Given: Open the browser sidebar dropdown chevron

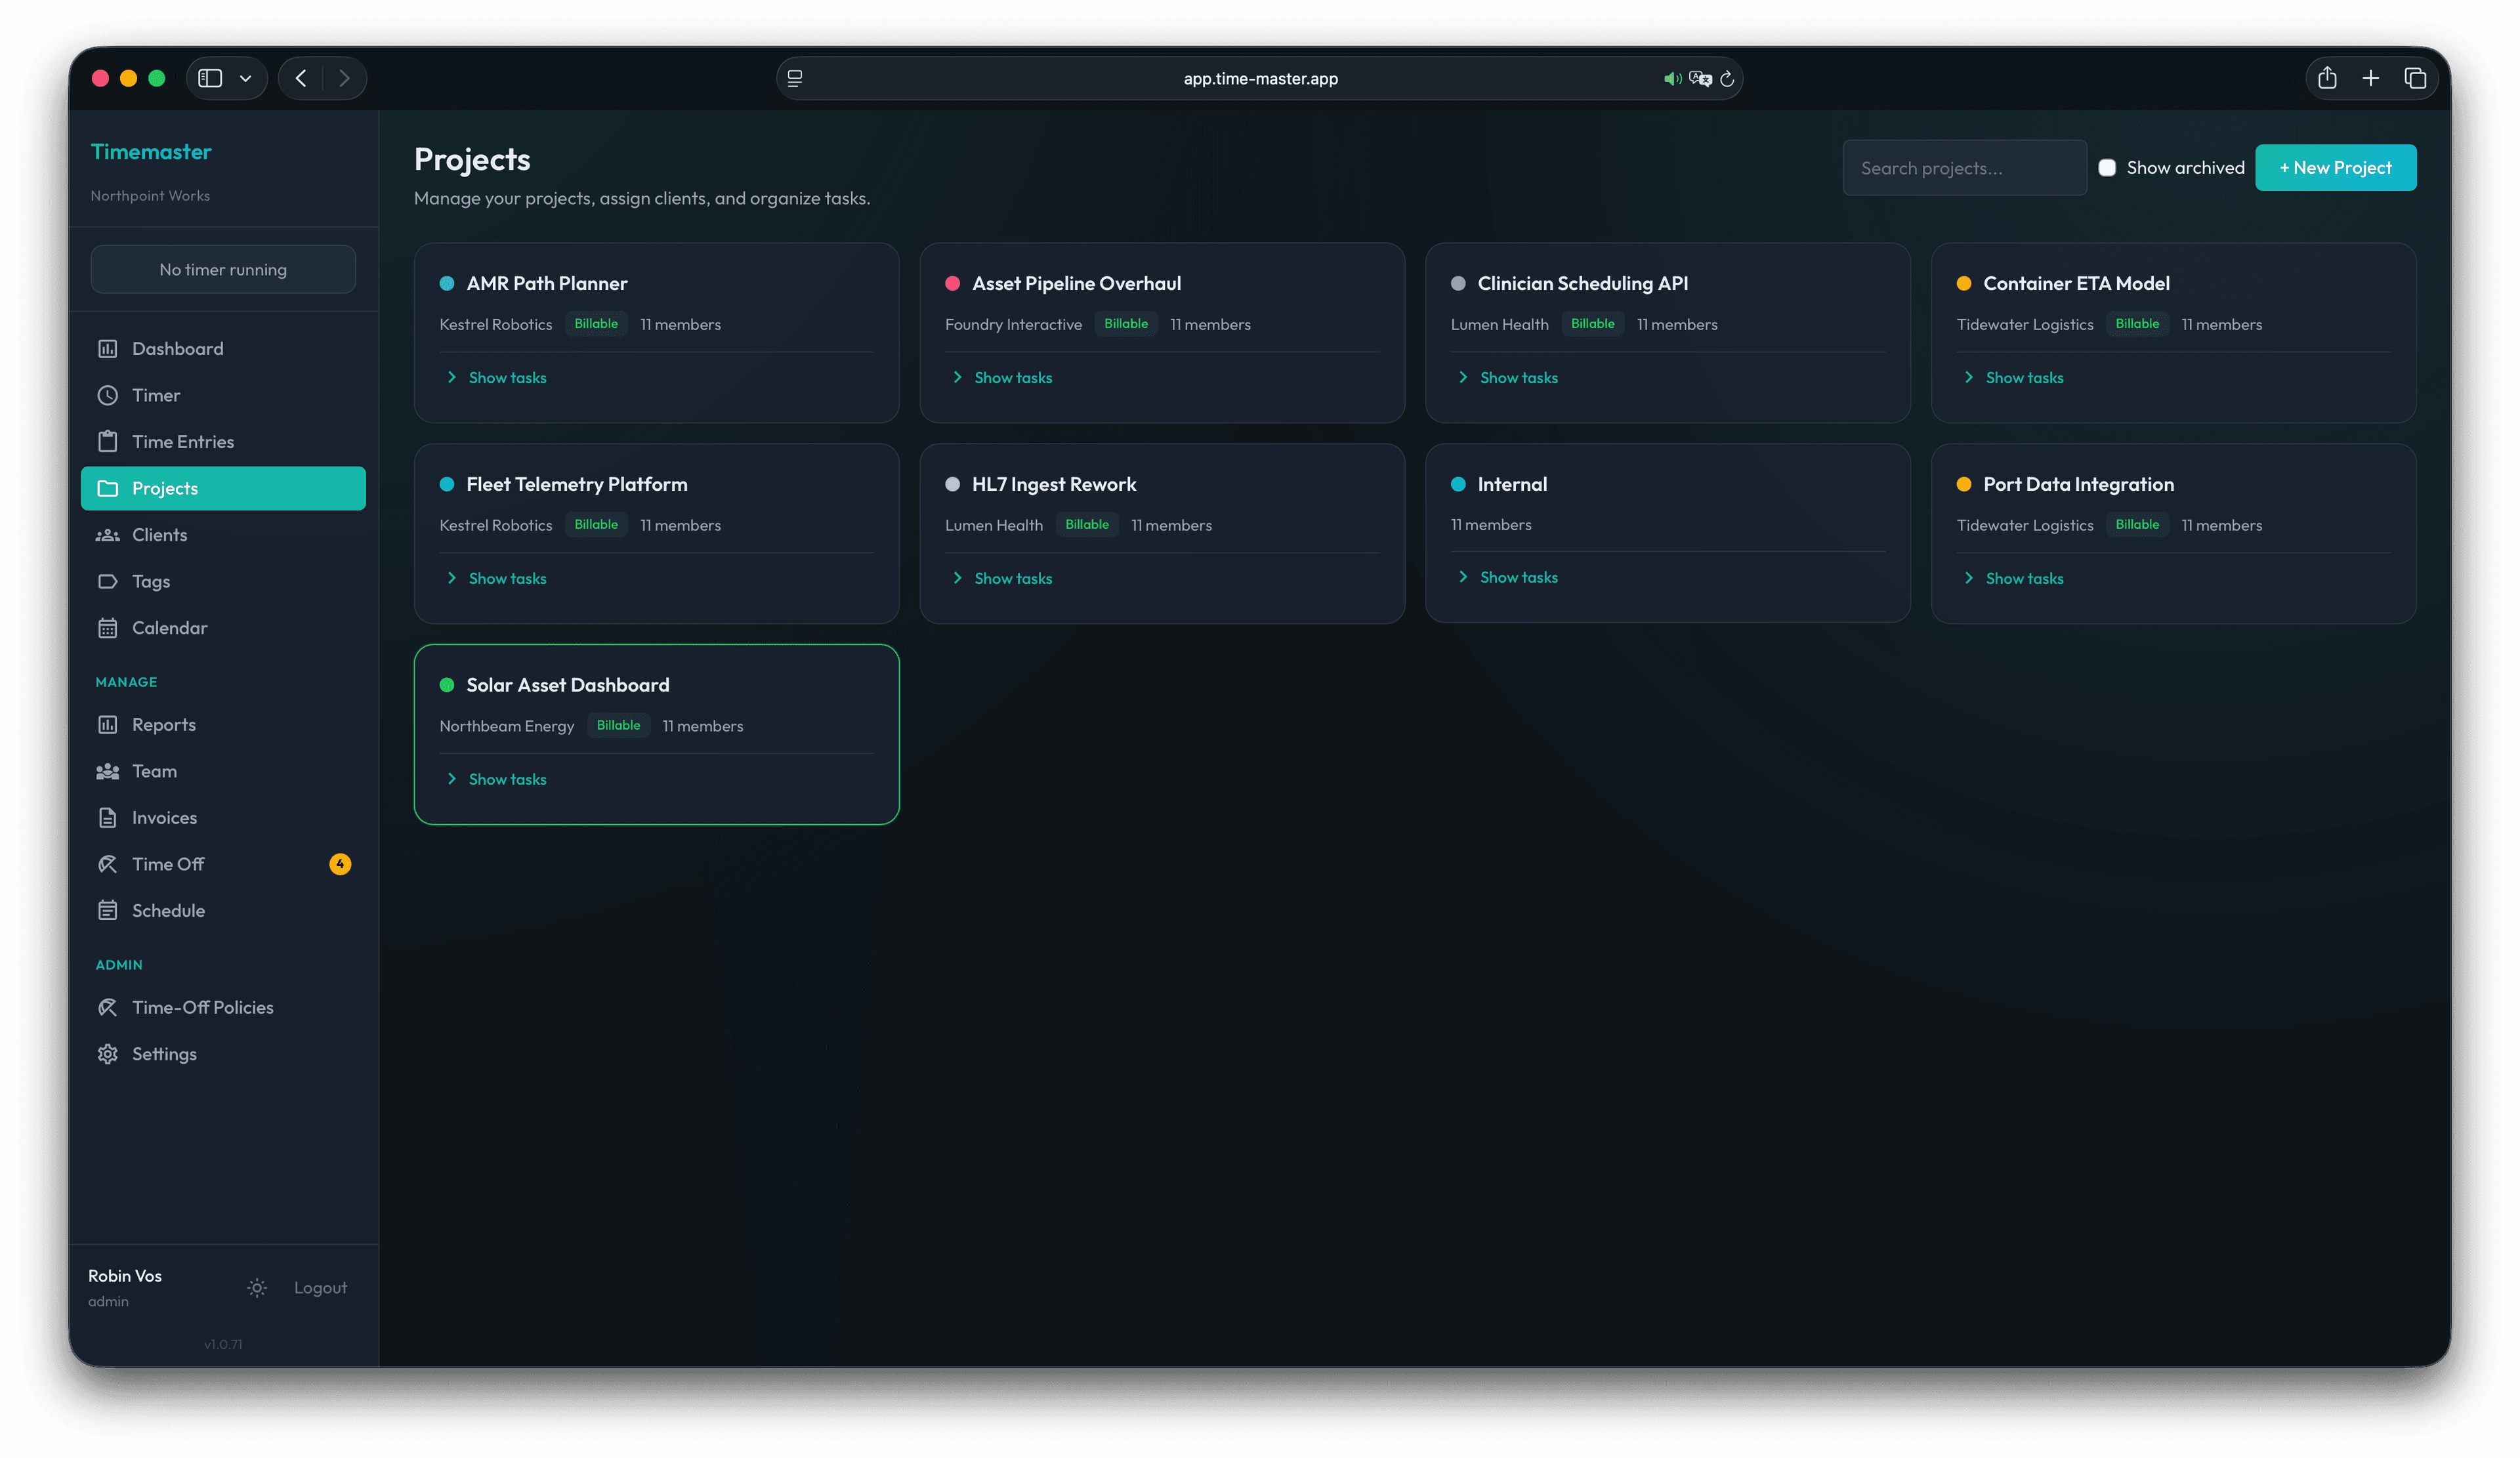Looking at the screenshot, I should (x=245, y=78).
